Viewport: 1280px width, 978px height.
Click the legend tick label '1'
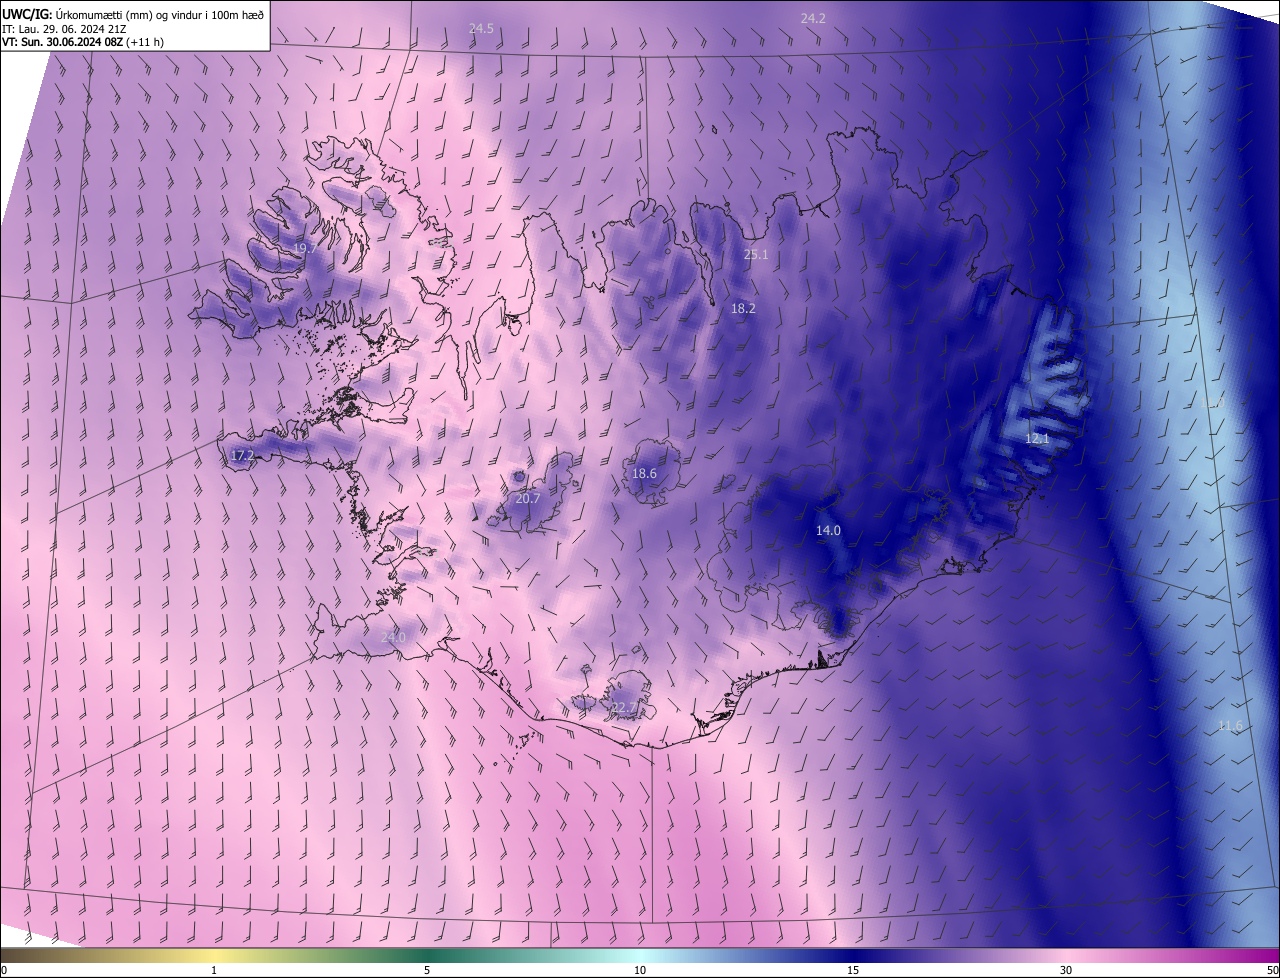click(214, 970)
